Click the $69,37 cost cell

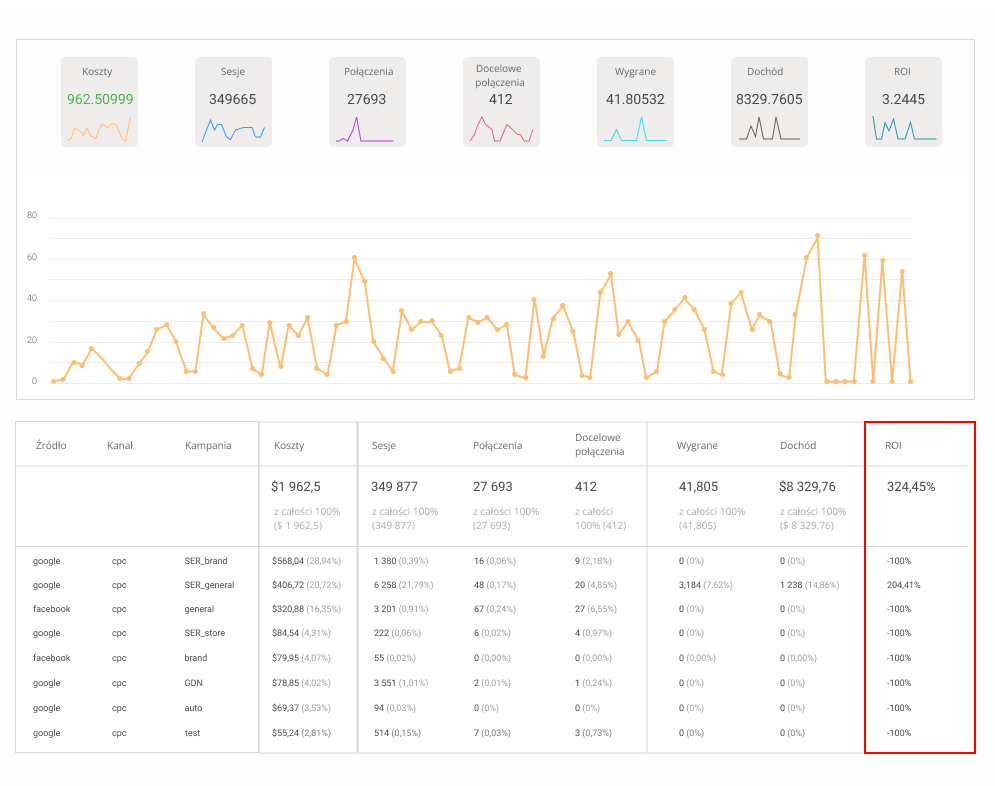point(301,708)
